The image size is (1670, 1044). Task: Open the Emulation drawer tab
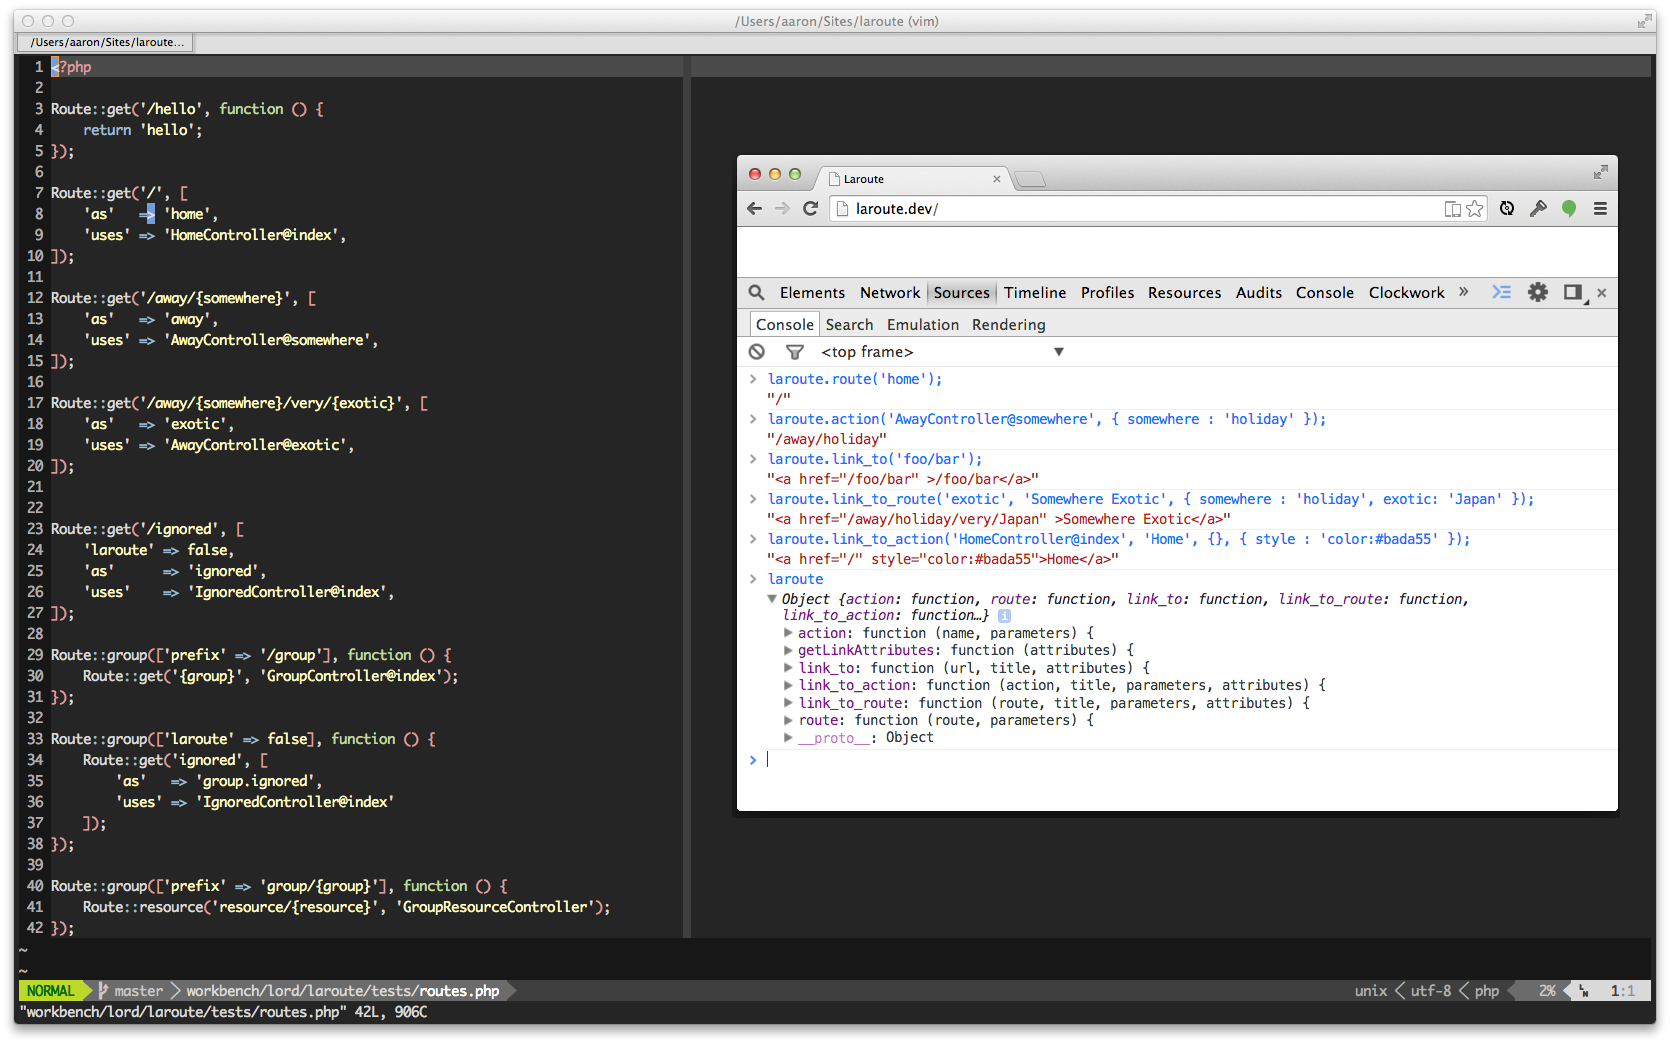click(x=922, y=325)
